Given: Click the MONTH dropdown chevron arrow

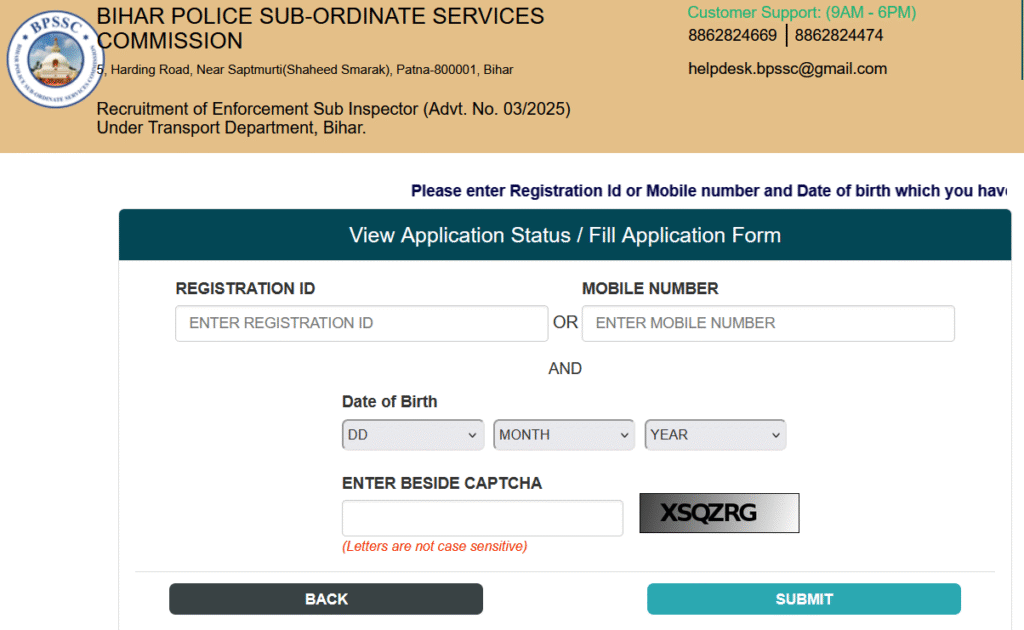Looking at the screenshot, I should (x=624, y=435).
